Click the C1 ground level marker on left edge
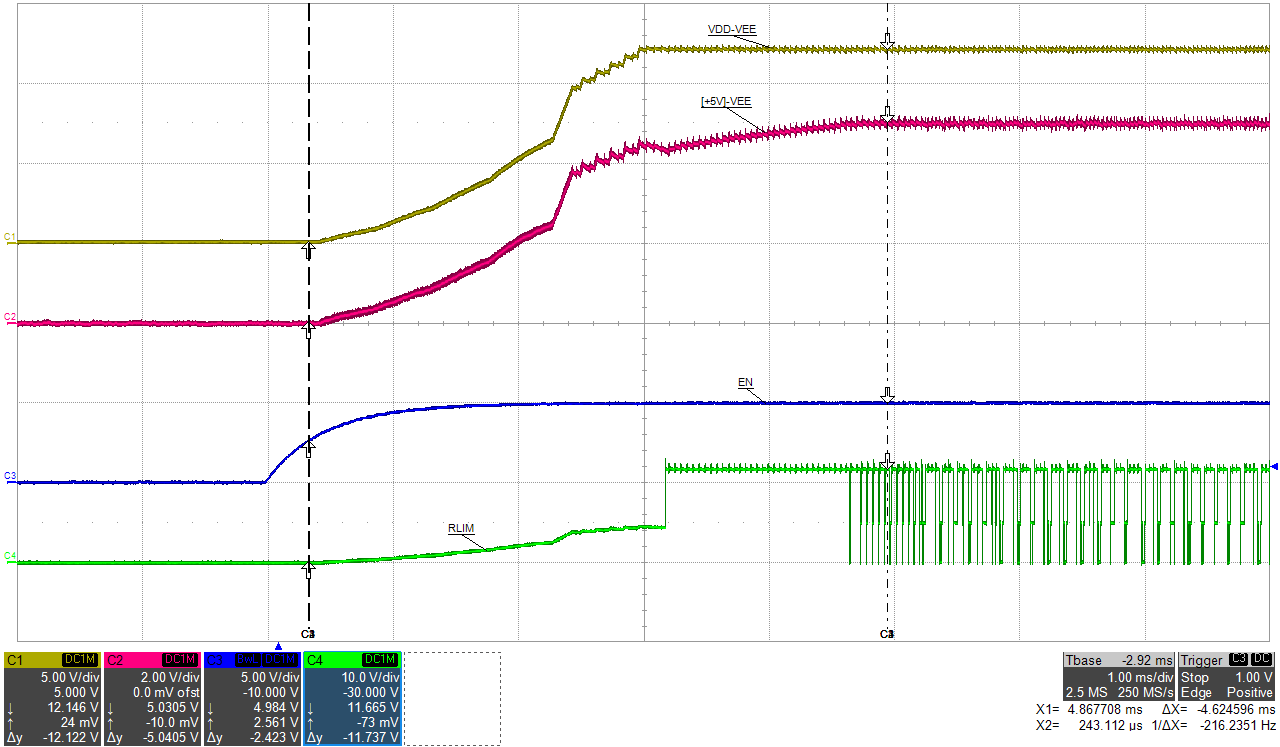 click(10, 237)
